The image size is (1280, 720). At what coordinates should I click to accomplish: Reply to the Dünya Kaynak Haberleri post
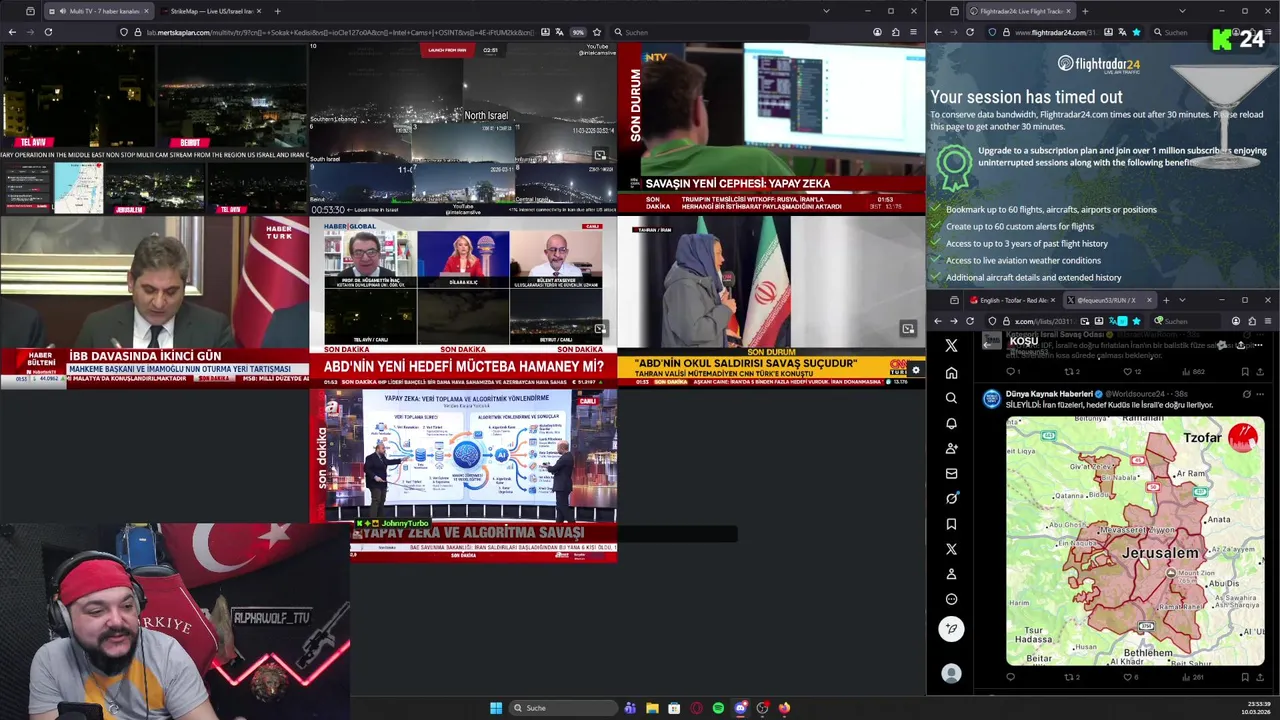1010,677
